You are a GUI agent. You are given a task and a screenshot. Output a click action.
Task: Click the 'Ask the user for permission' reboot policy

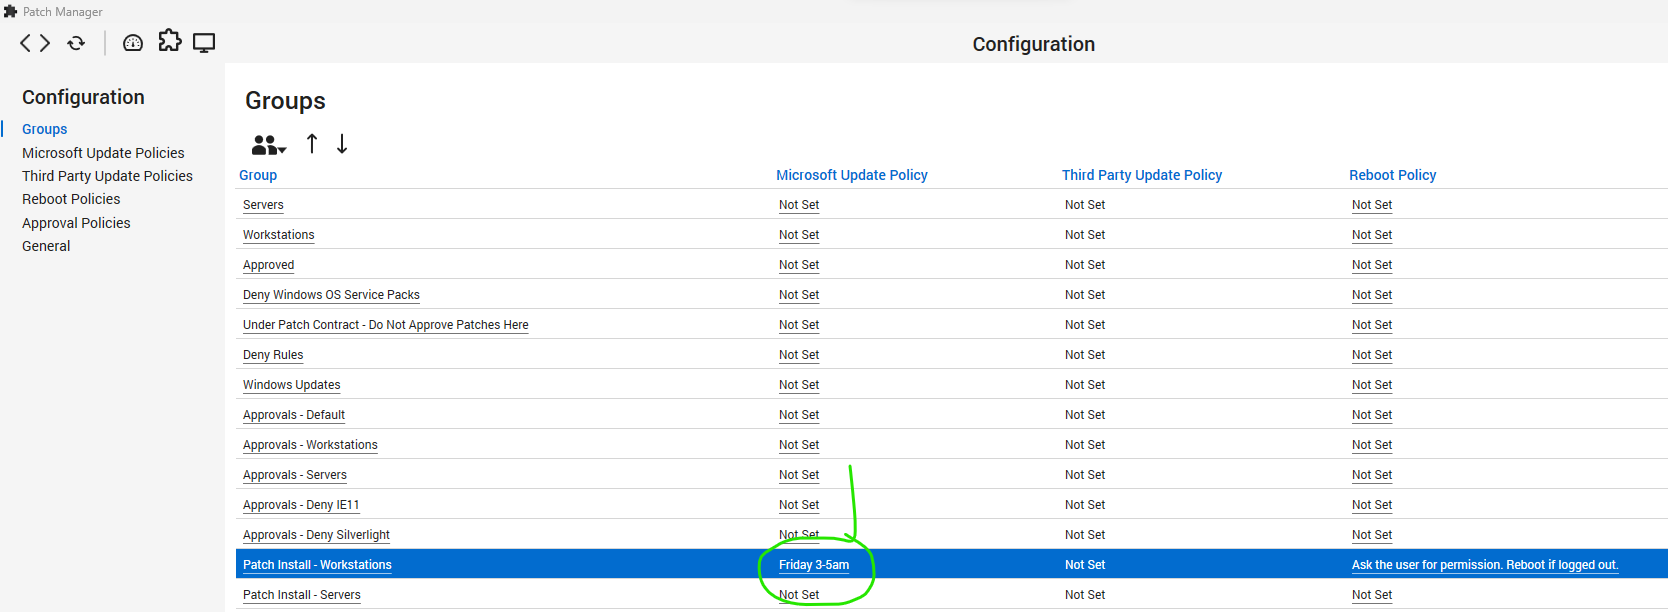[1484, 565]
